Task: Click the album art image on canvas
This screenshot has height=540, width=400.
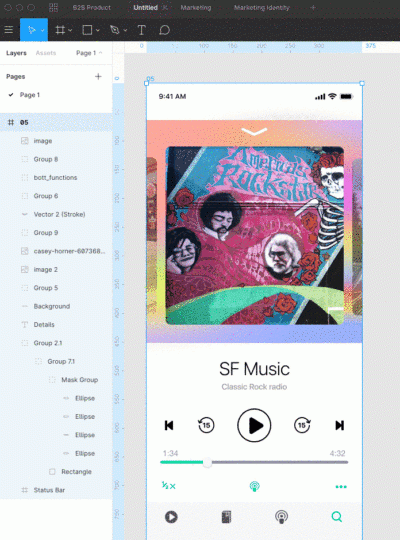Action: tap(255, 236)
